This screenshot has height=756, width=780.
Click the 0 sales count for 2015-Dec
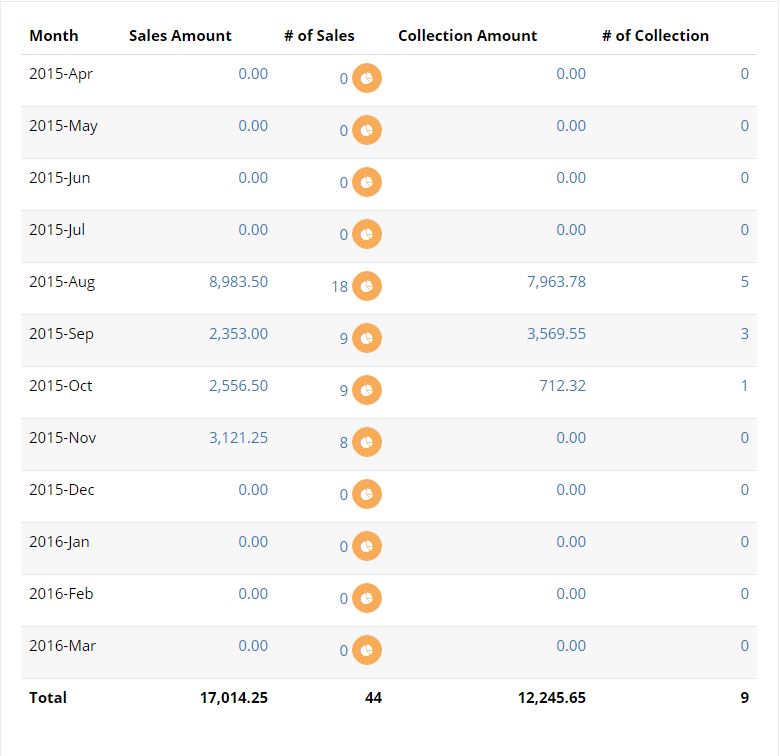point(344,494)
